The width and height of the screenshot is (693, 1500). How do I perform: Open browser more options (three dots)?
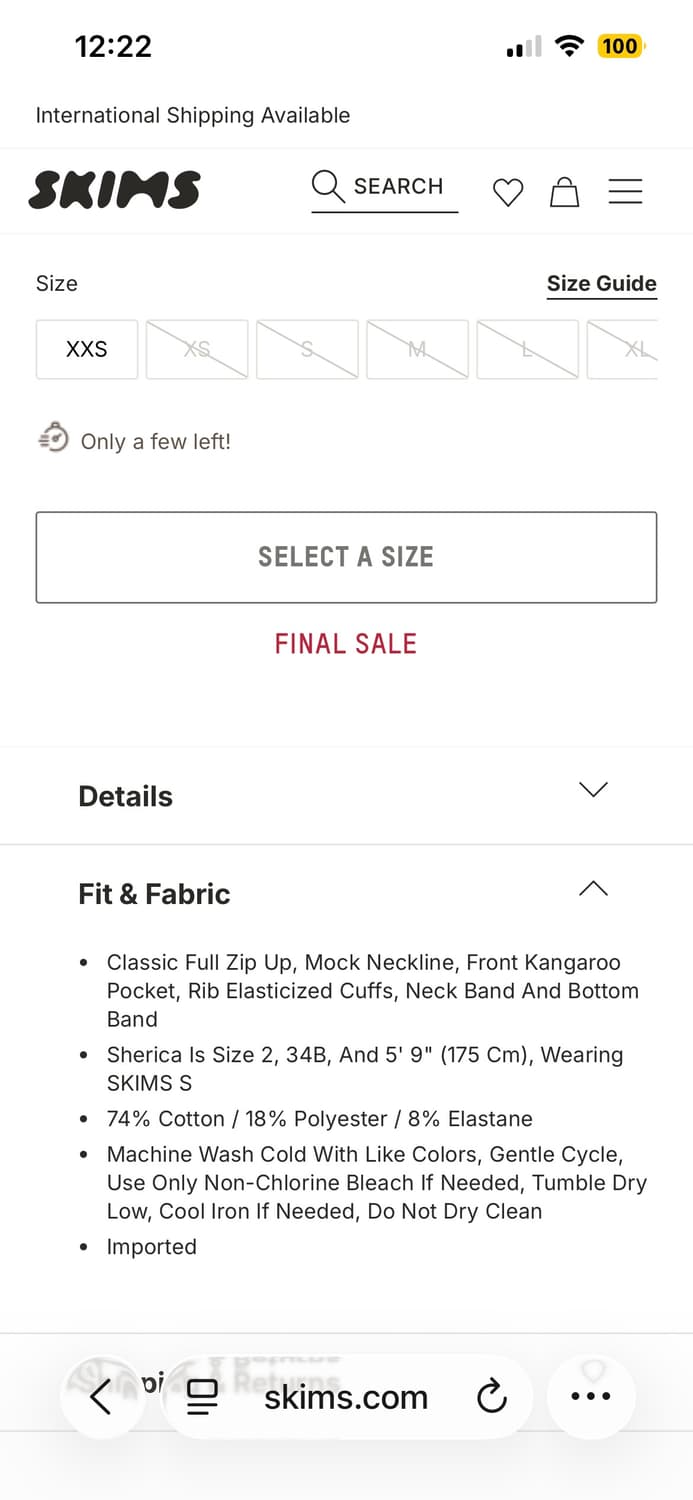(590, 1396)
